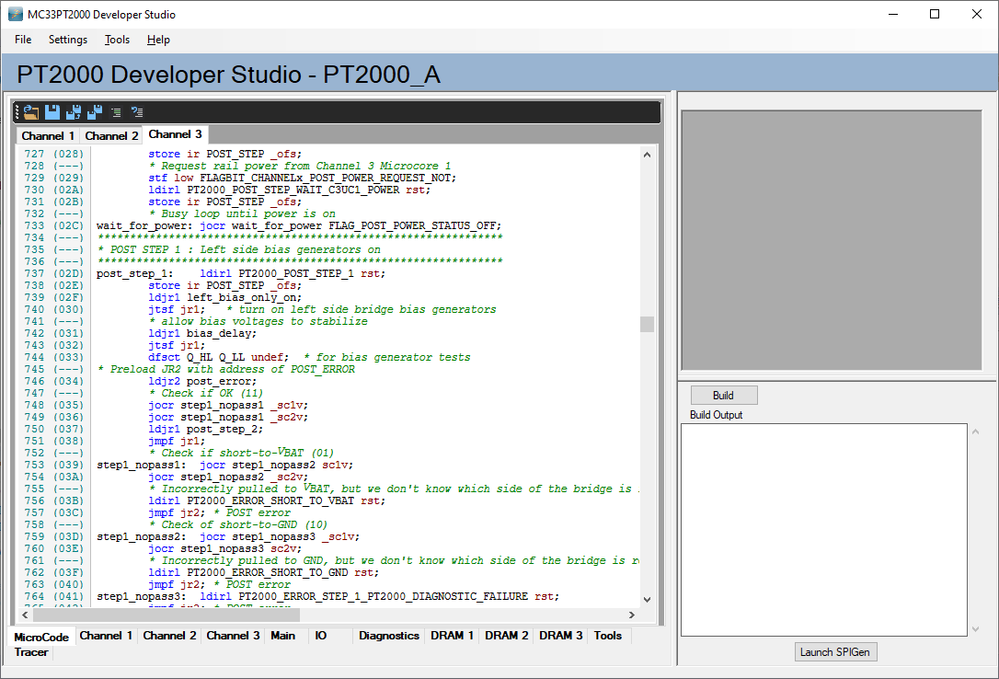Open the Tracer tab

[x=31, y=652]
